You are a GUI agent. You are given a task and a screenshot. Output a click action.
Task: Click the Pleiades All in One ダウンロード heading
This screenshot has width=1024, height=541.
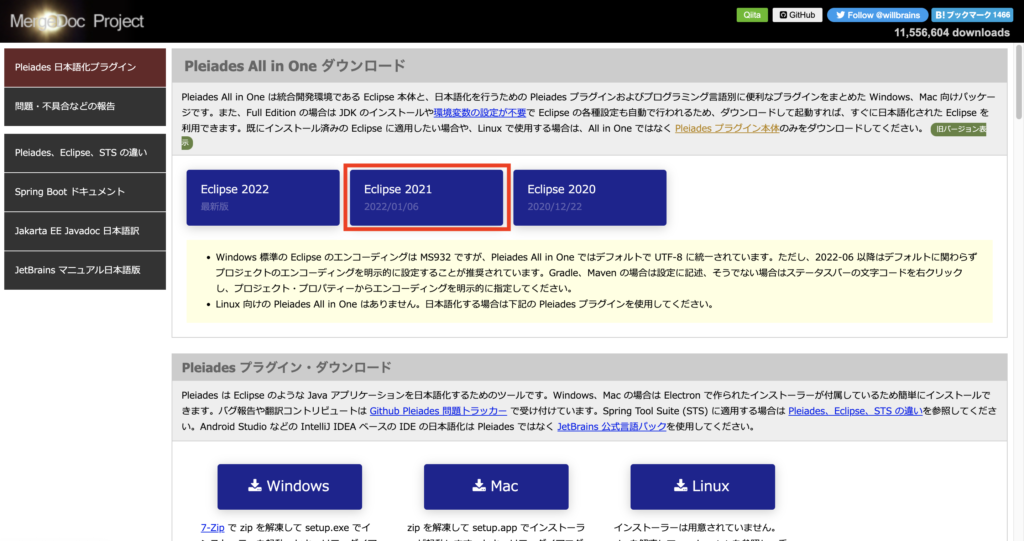295,66
